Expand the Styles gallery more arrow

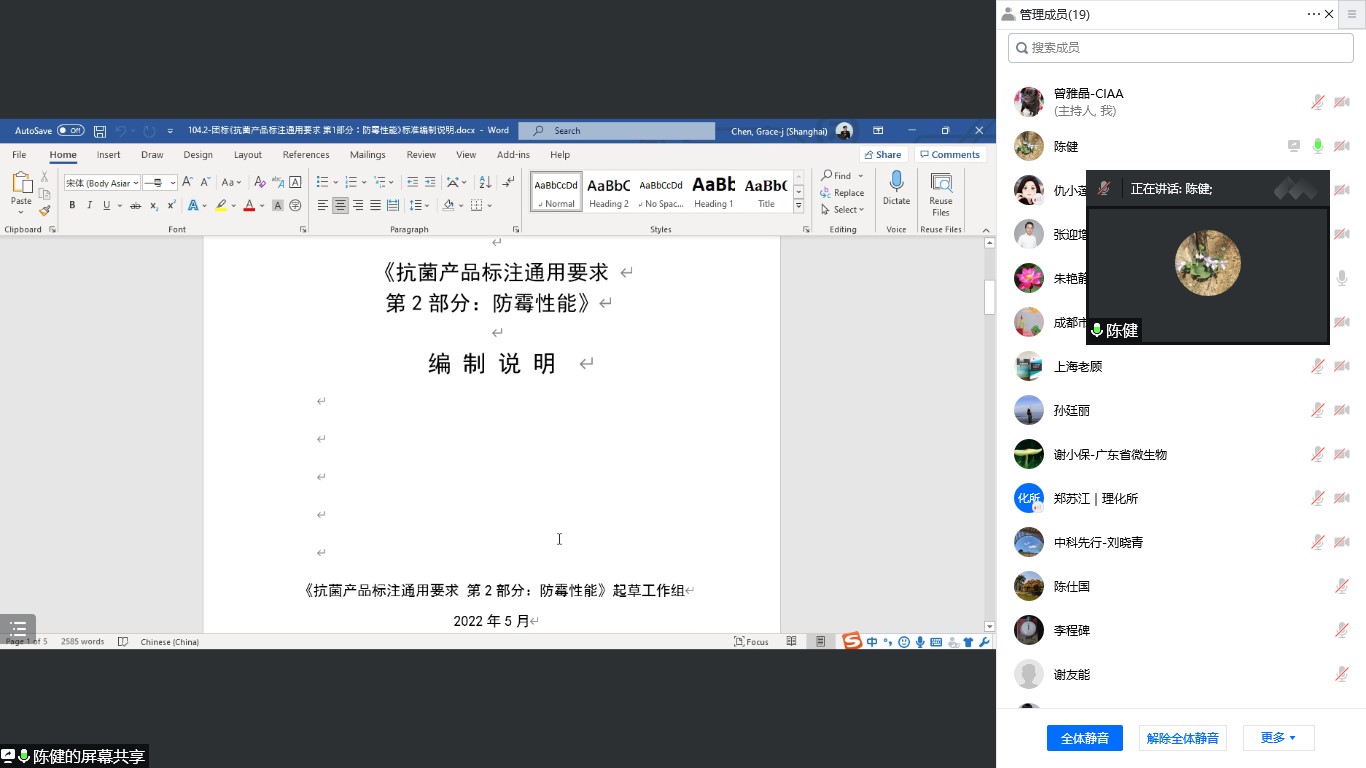[798, 206]
